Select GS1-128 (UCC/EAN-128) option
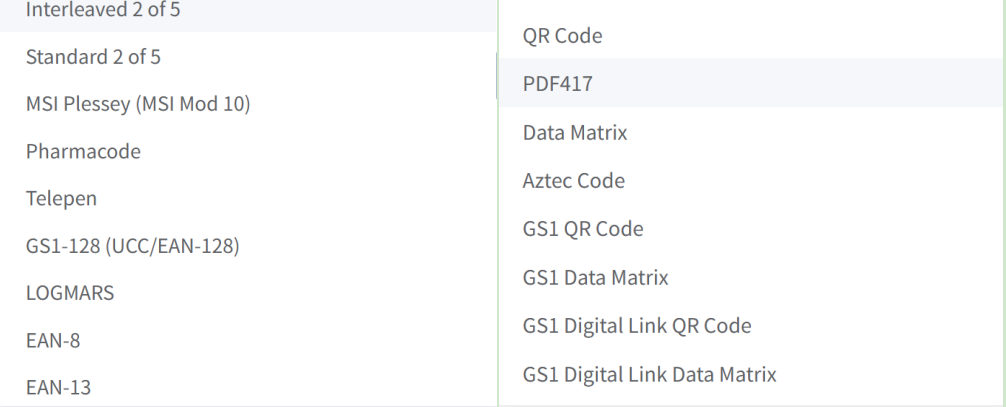The image size is (1006, 407). (132, 245)
